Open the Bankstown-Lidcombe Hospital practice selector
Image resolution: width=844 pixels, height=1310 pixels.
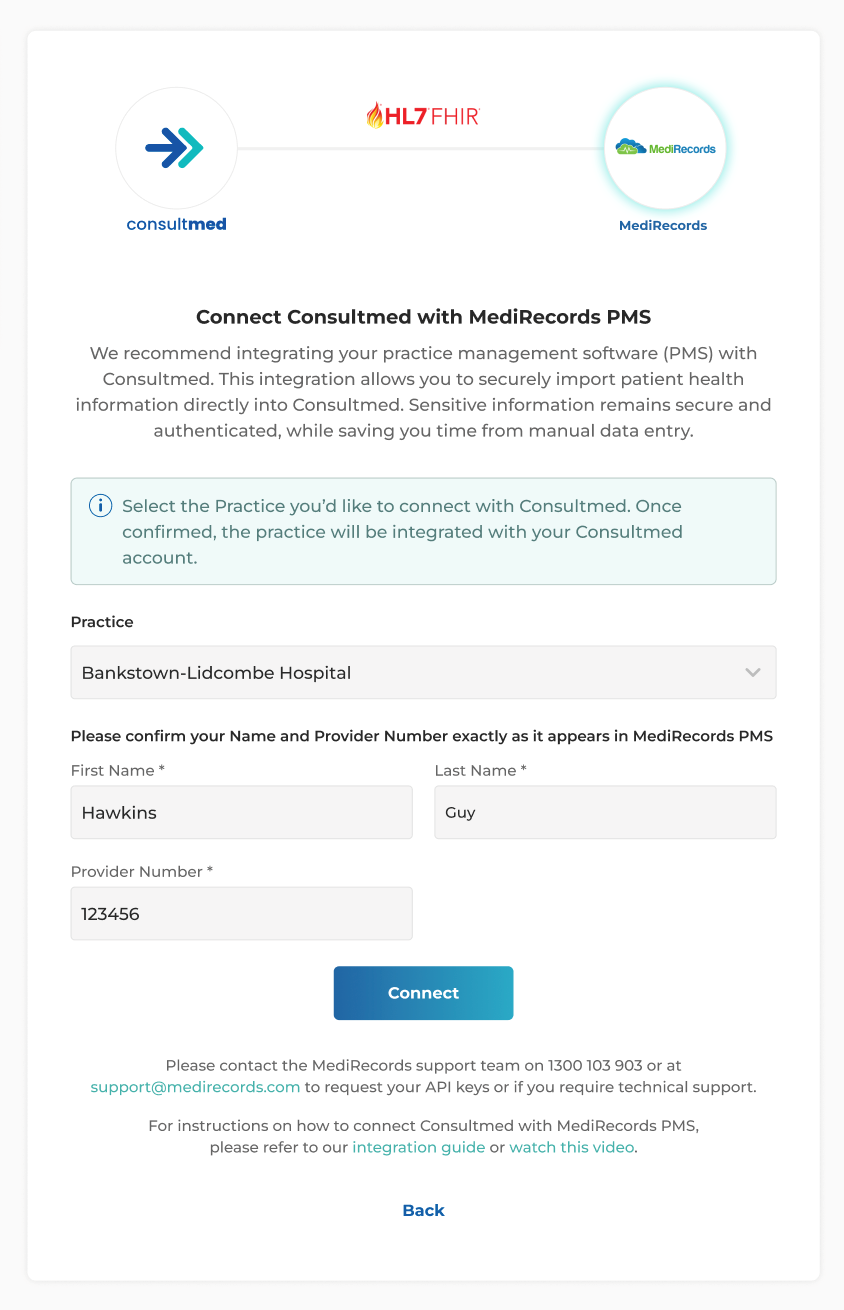click(423, 672)
